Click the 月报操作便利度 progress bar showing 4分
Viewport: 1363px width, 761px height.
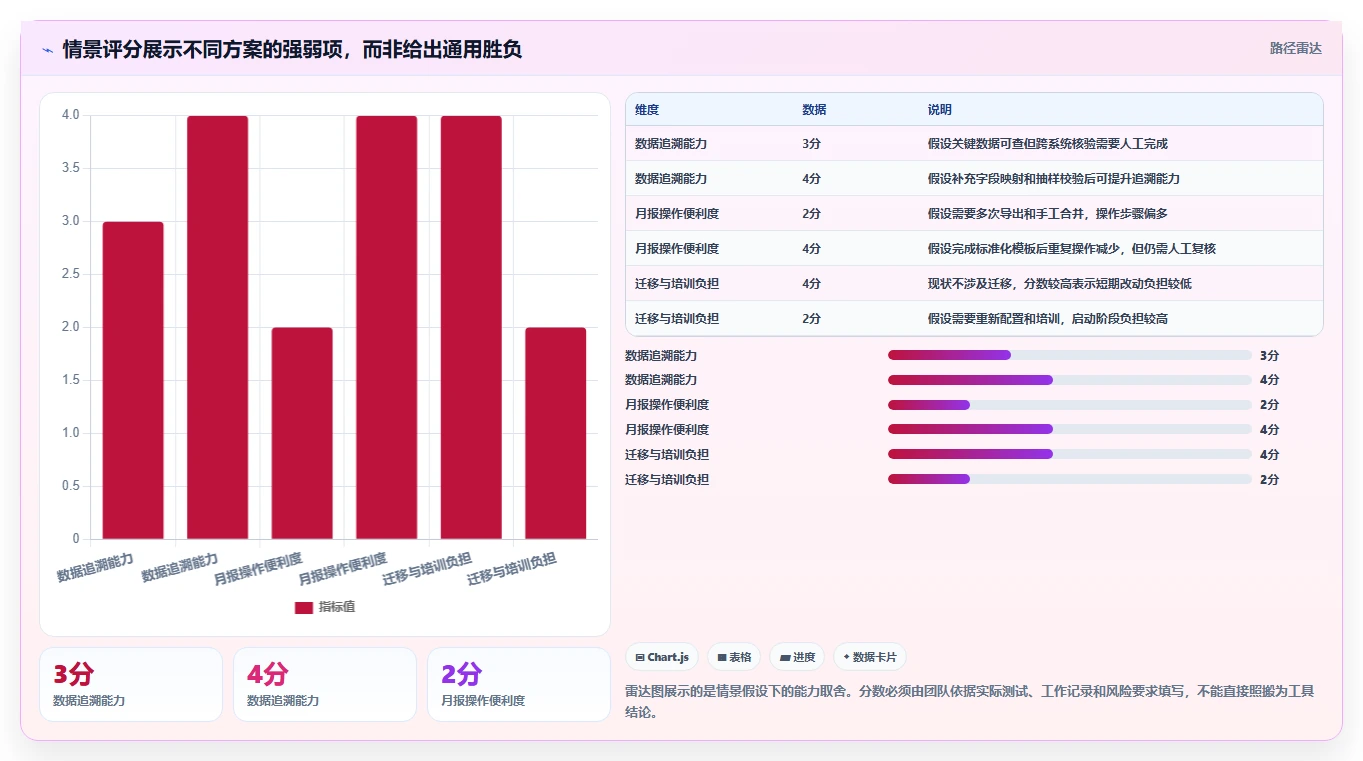1070,430
